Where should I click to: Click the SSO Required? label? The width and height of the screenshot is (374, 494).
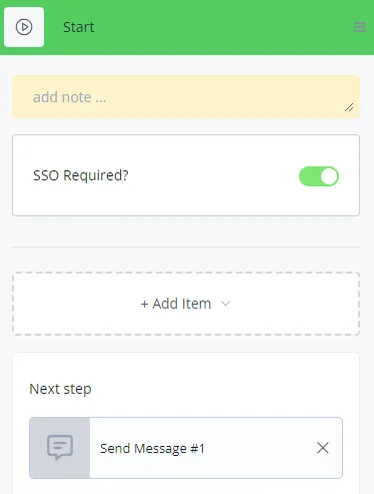(81, 175)
